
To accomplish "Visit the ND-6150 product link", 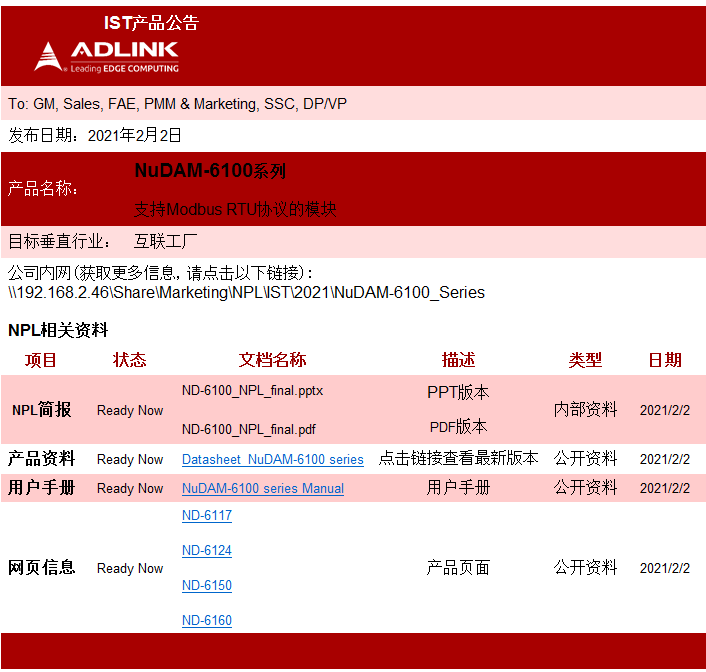I will point(207,585).
